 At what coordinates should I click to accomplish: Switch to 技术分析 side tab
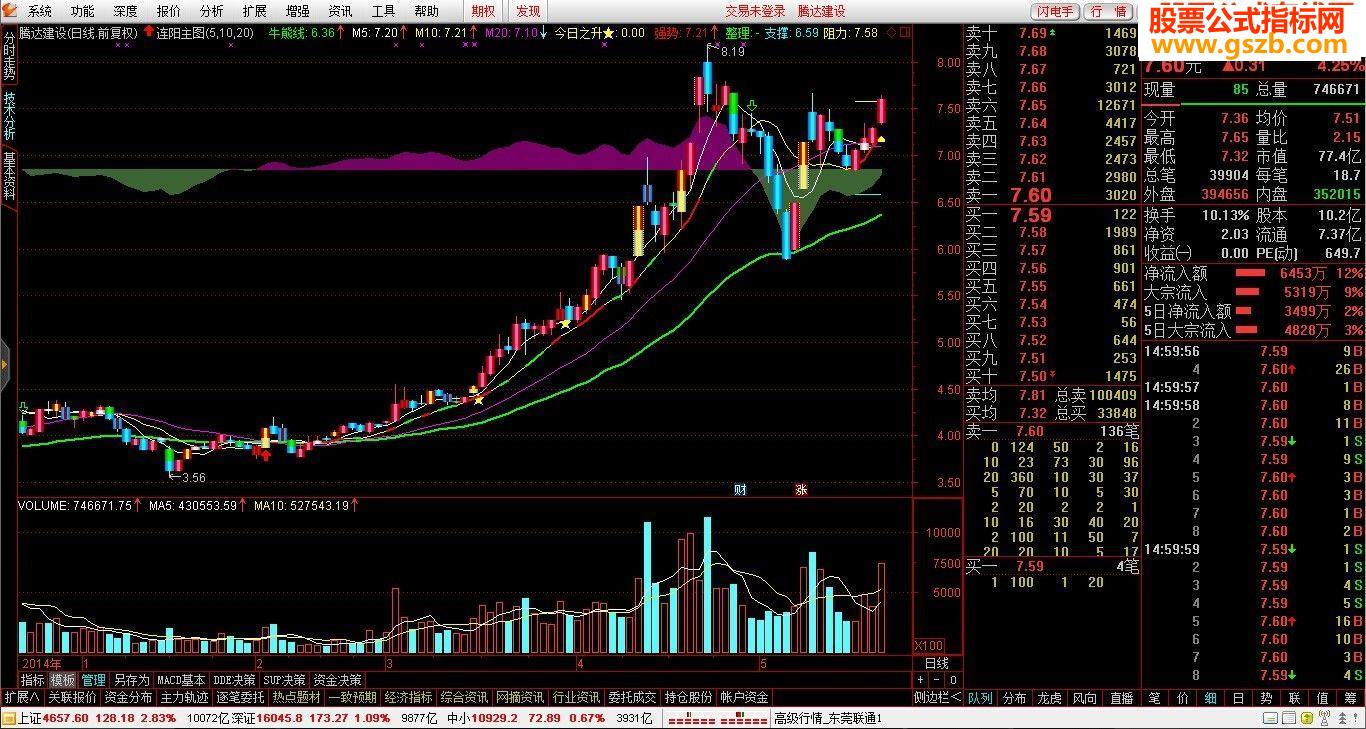9,117
